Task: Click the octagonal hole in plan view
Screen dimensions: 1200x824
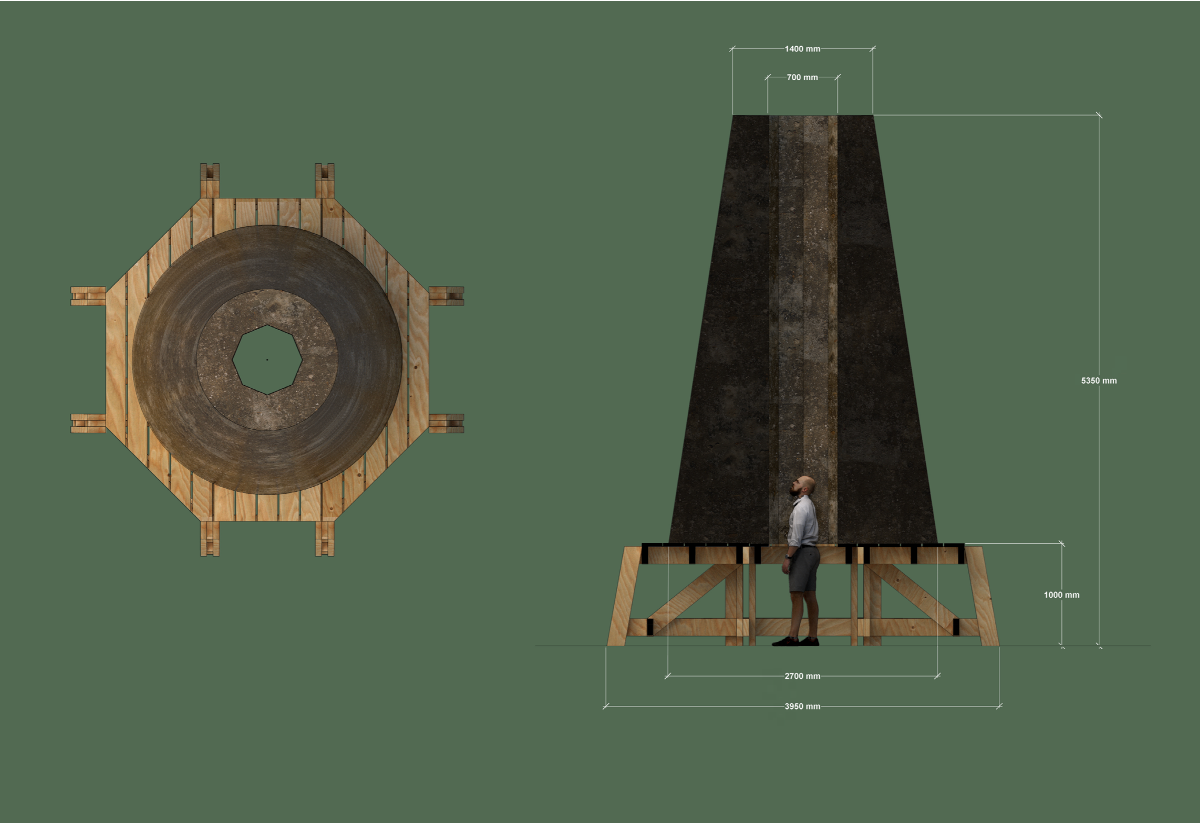Action: [267, 359]
